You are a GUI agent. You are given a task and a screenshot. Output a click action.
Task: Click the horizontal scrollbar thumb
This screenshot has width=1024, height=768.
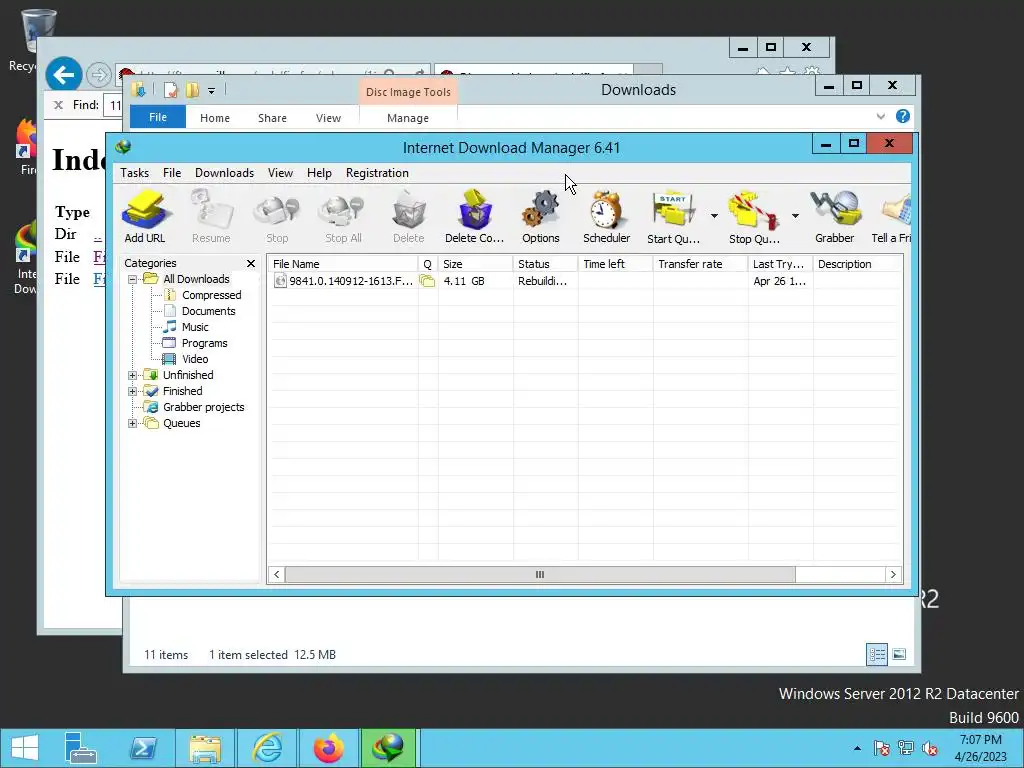point(540,575)
